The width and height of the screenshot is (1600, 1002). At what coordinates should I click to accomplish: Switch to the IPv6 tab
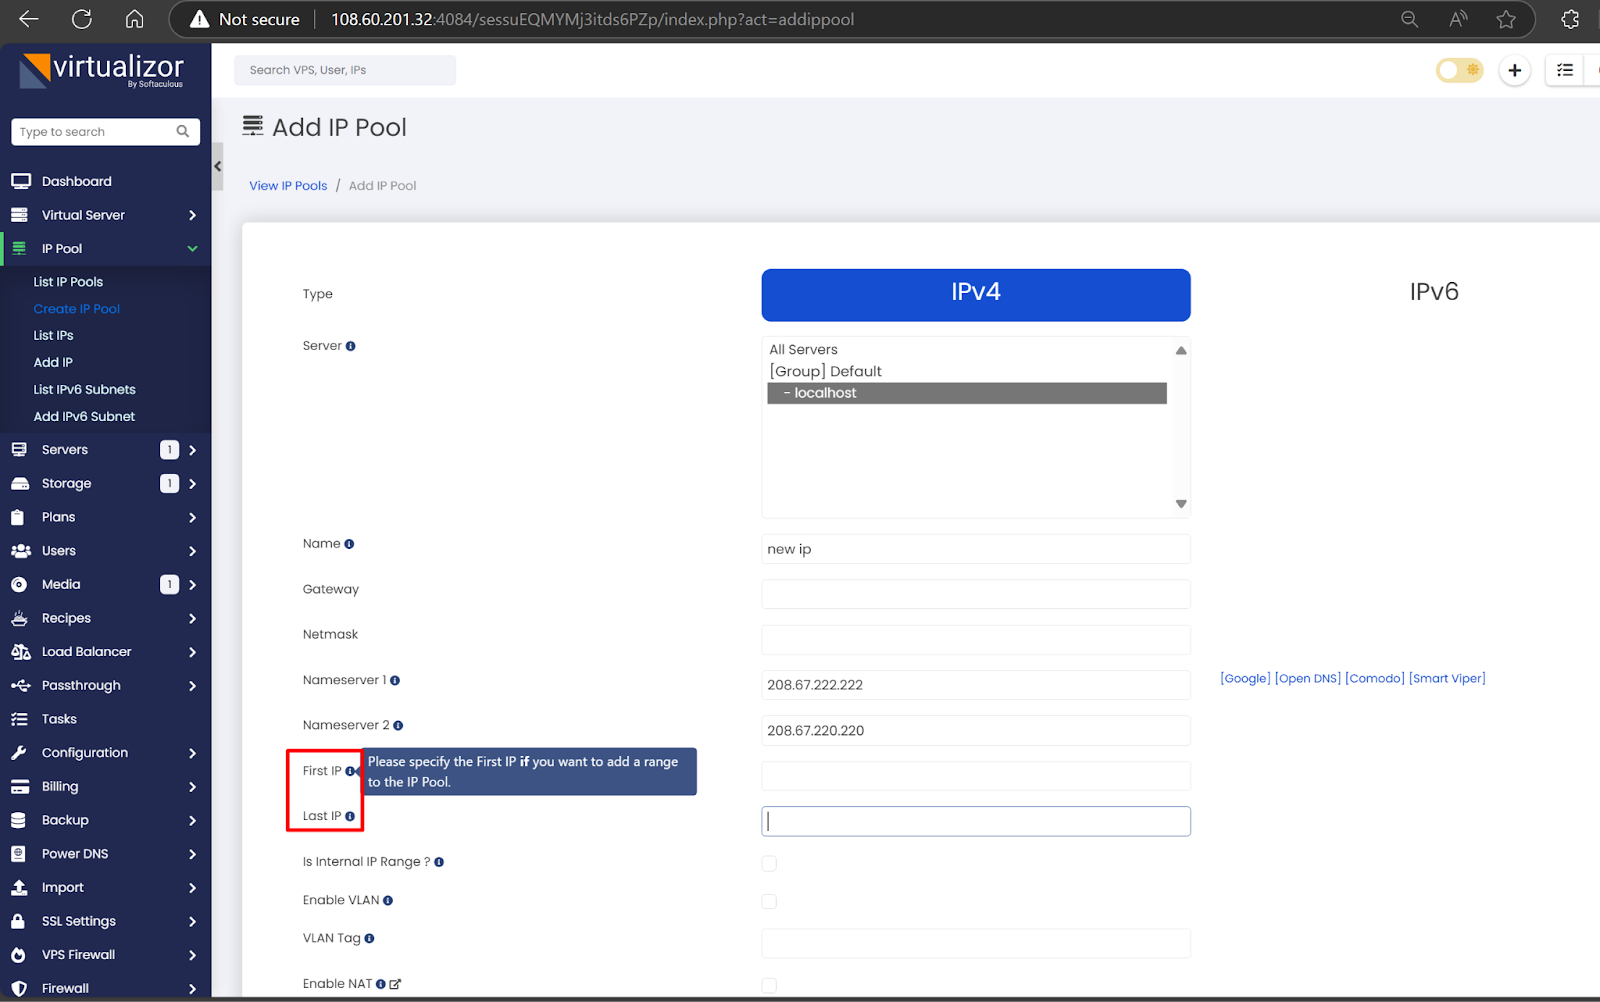coord(1434,292)
